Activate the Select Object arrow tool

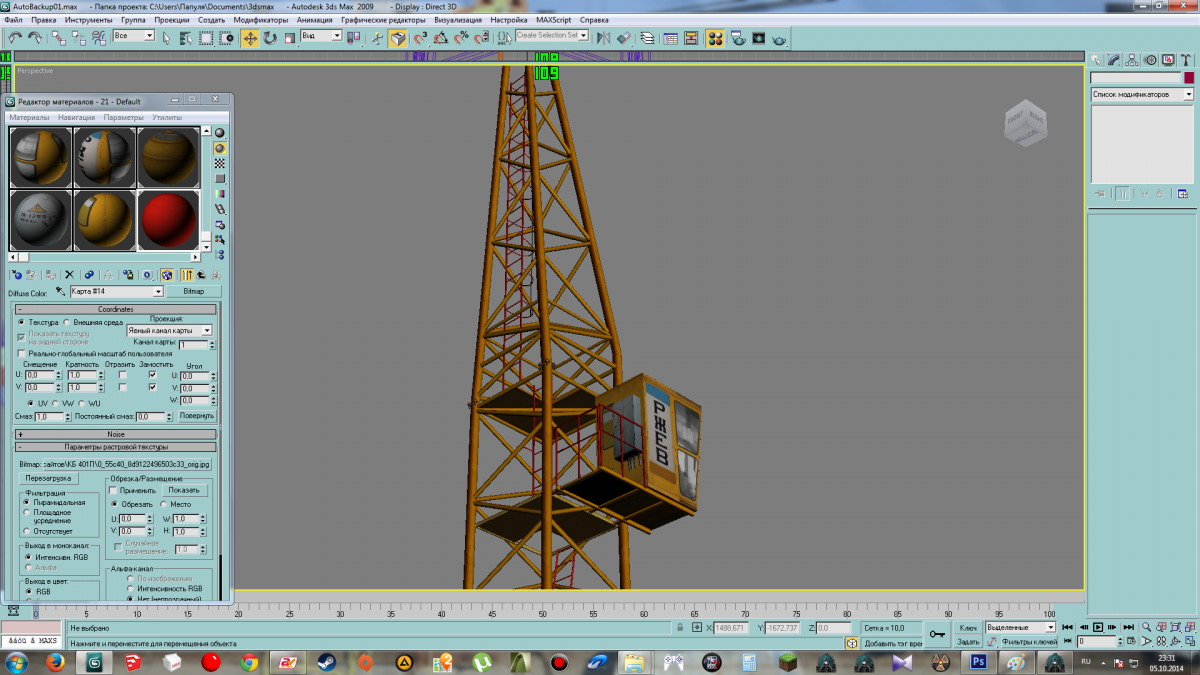(x=168, y=38)
